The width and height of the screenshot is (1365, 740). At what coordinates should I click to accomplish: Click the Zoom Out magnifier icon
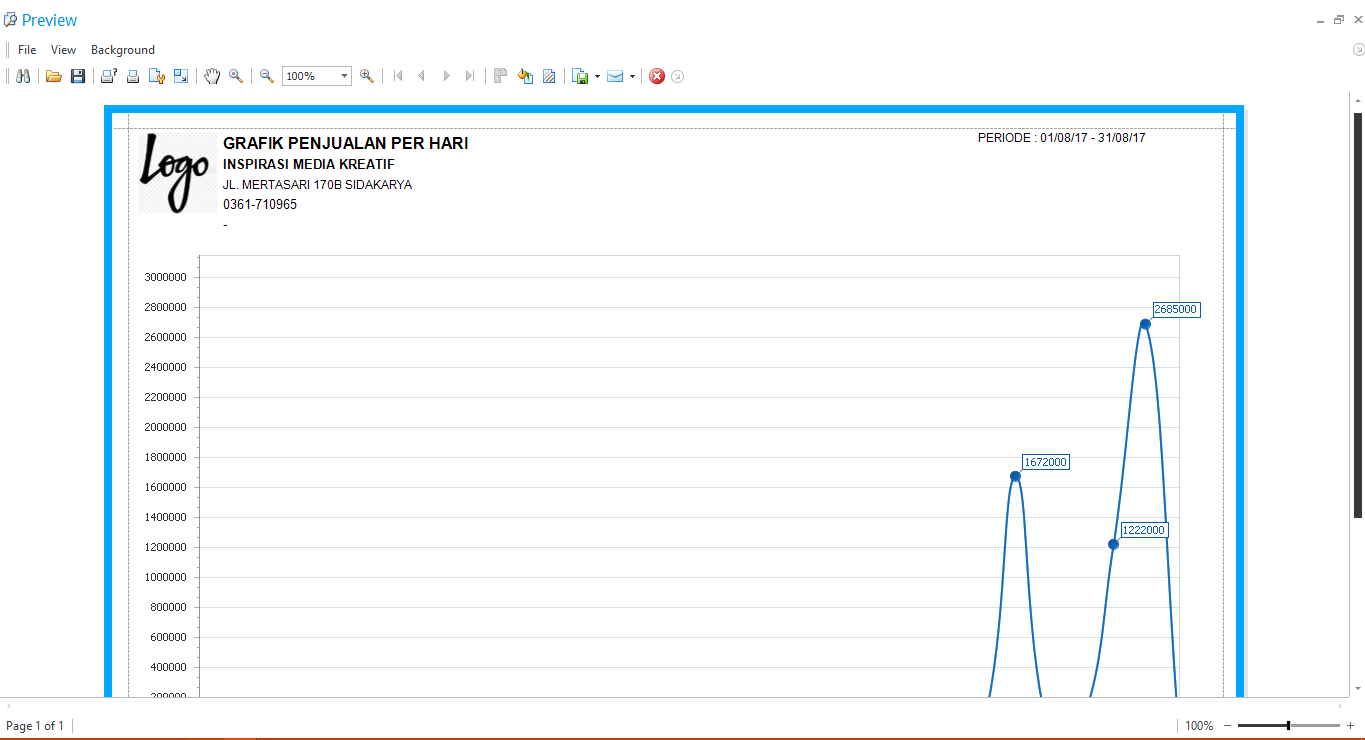point(267,76)
